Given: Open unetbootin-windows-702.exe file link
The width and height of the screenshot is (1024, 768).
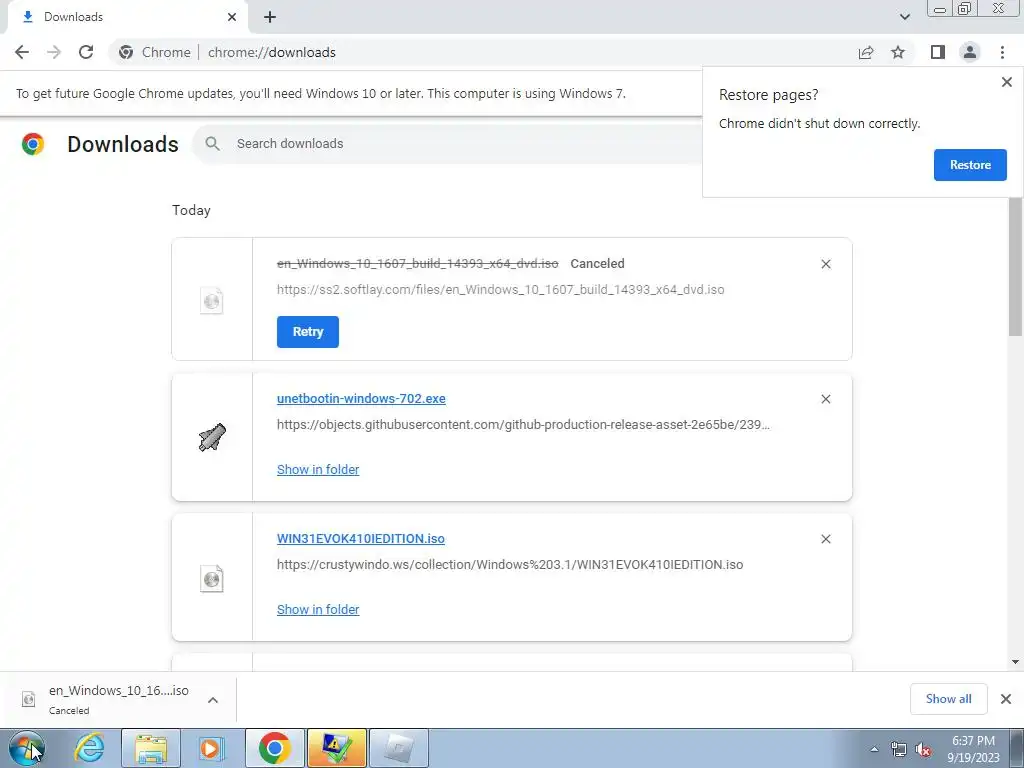Looking at the screenshot, I should [x=361, y=398].
